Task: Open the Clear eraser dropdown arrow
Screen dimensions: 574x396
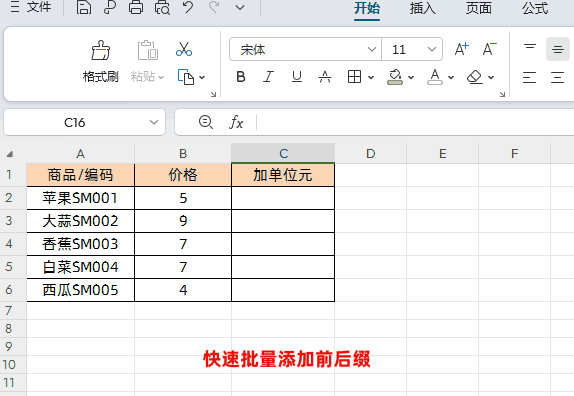Action: click(x=491, y=77)
